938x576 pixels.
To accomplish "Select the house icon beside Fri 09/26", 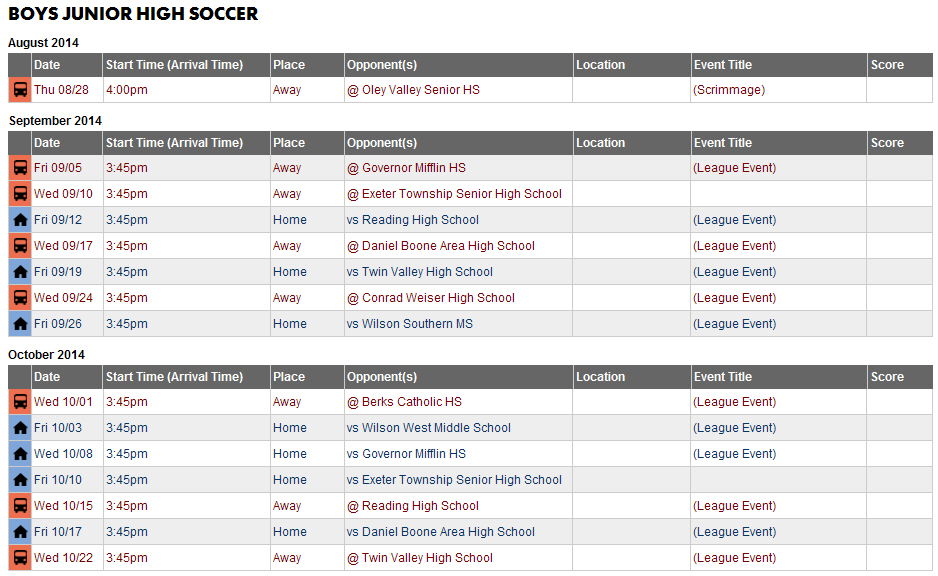I will 20,324.
